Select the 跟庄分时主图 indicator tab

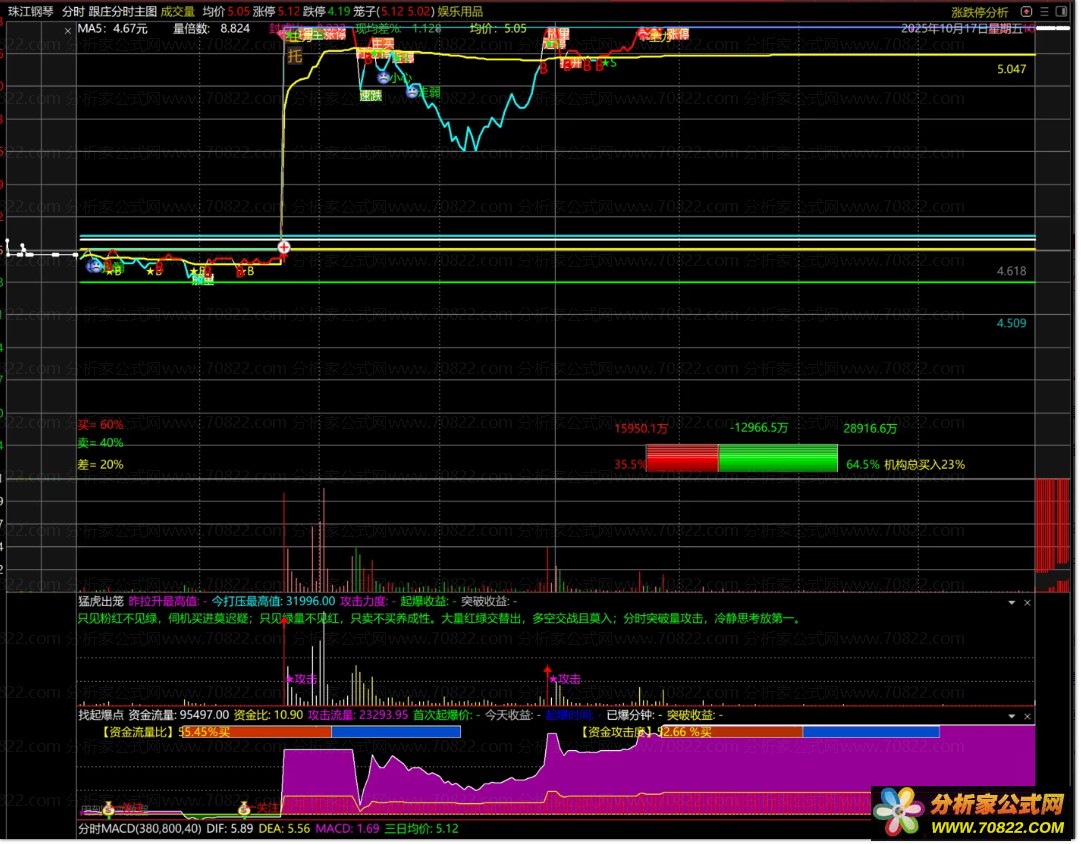click(x=123, y=12)
